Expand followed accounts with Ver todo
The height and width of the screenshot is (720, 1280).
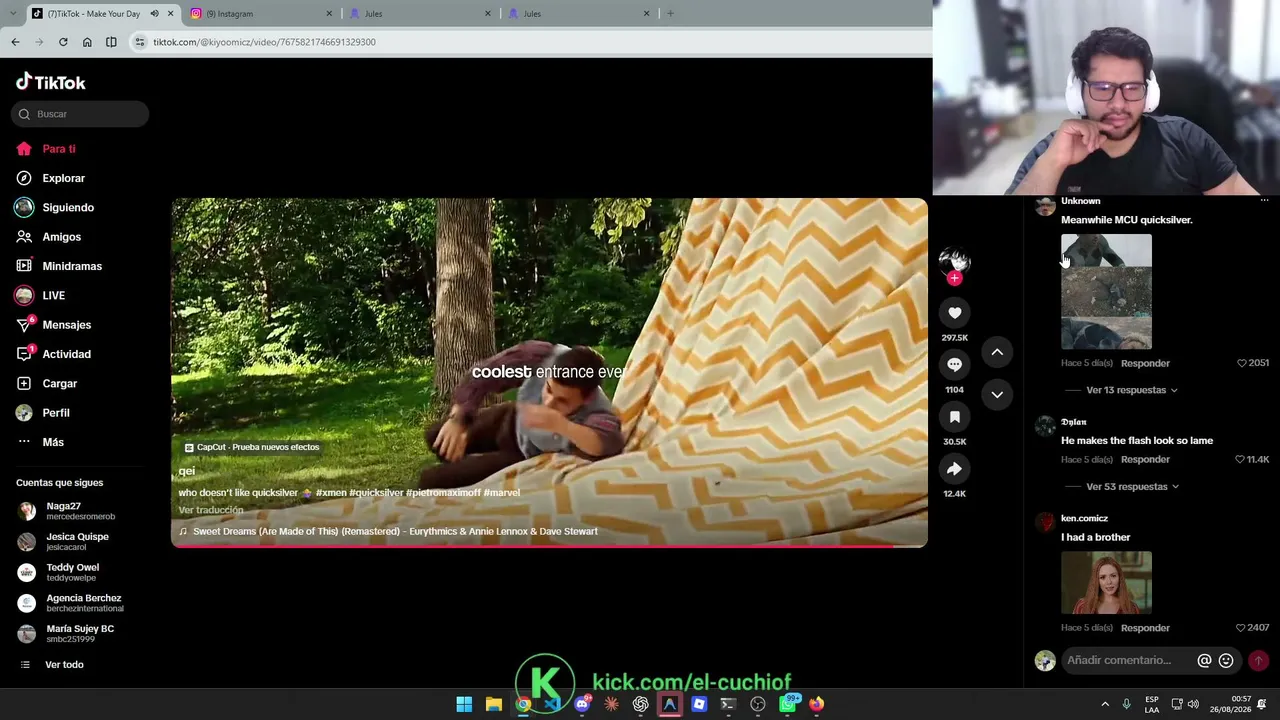tap(64, 665)
